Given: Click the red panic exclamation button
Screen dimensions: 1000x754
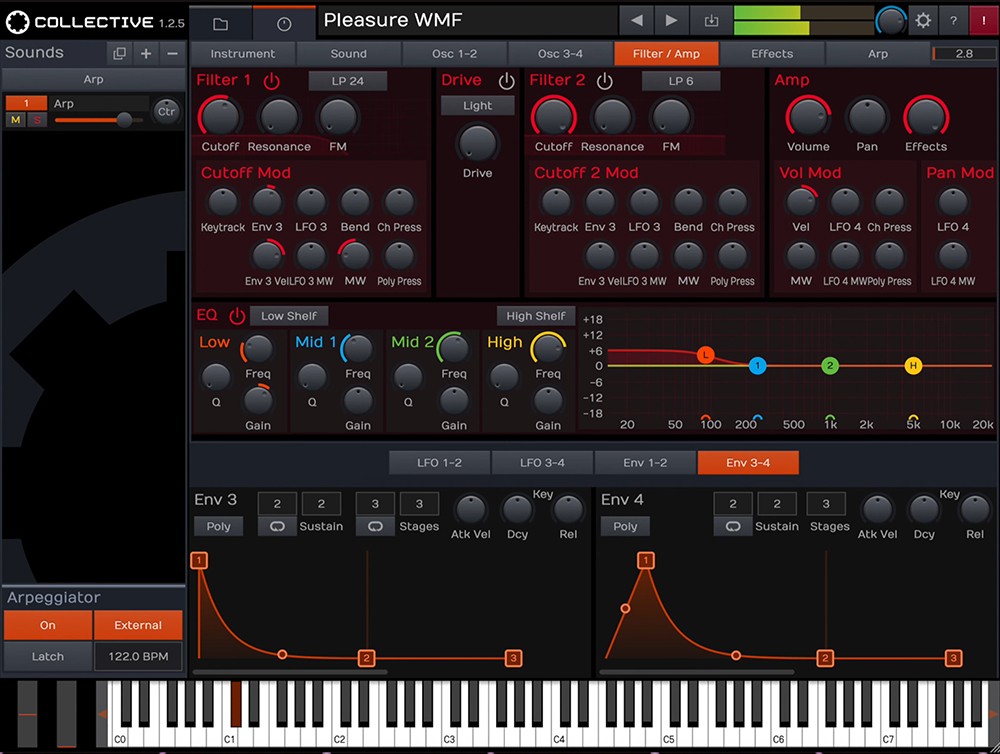Looking at the screenshot, I should point(983,20).
